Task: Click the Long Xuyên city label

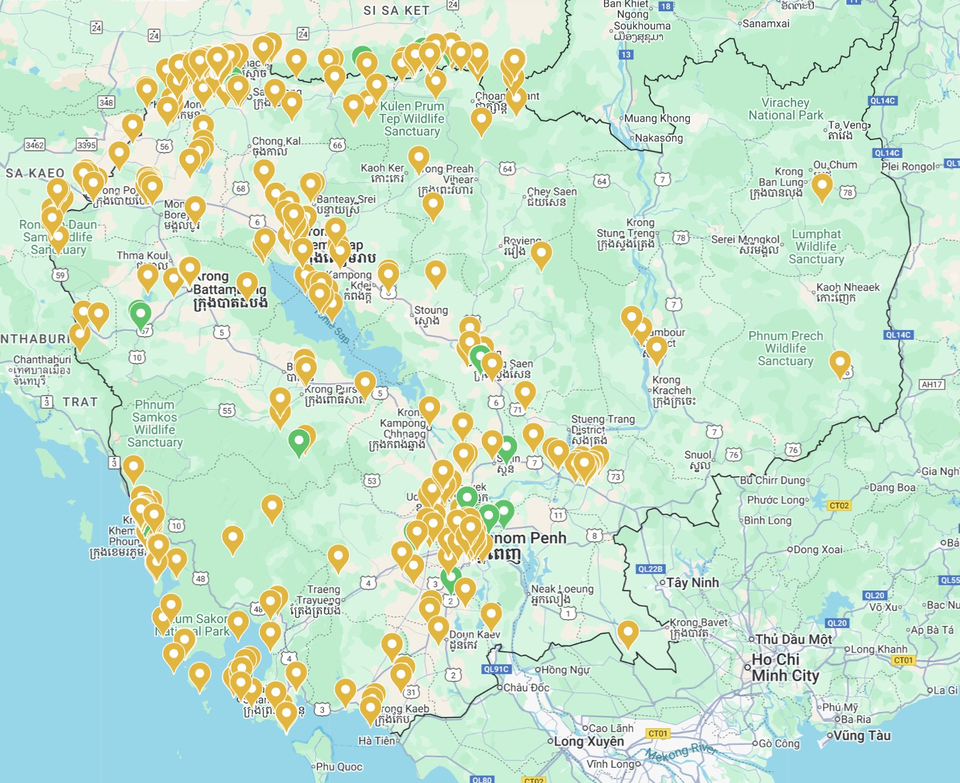Action: (x=589, y=741)
